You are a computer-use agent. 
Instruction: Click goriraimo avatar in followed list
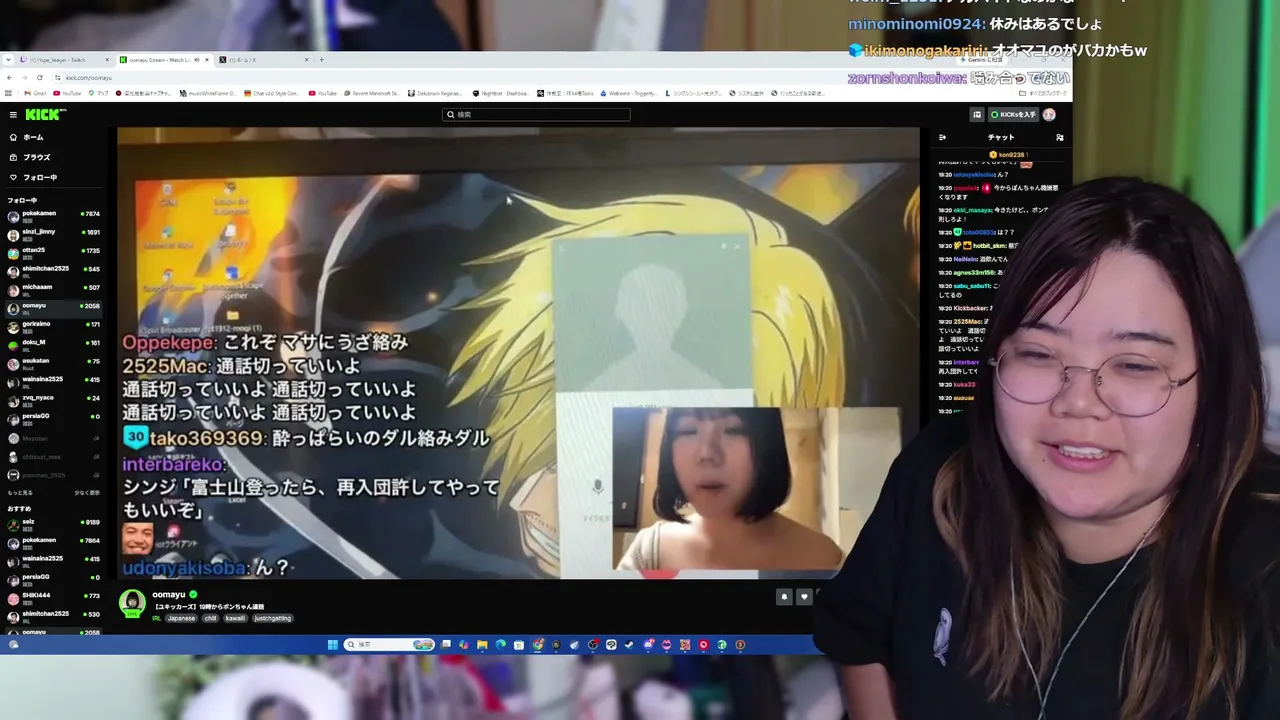coord(13,326)
